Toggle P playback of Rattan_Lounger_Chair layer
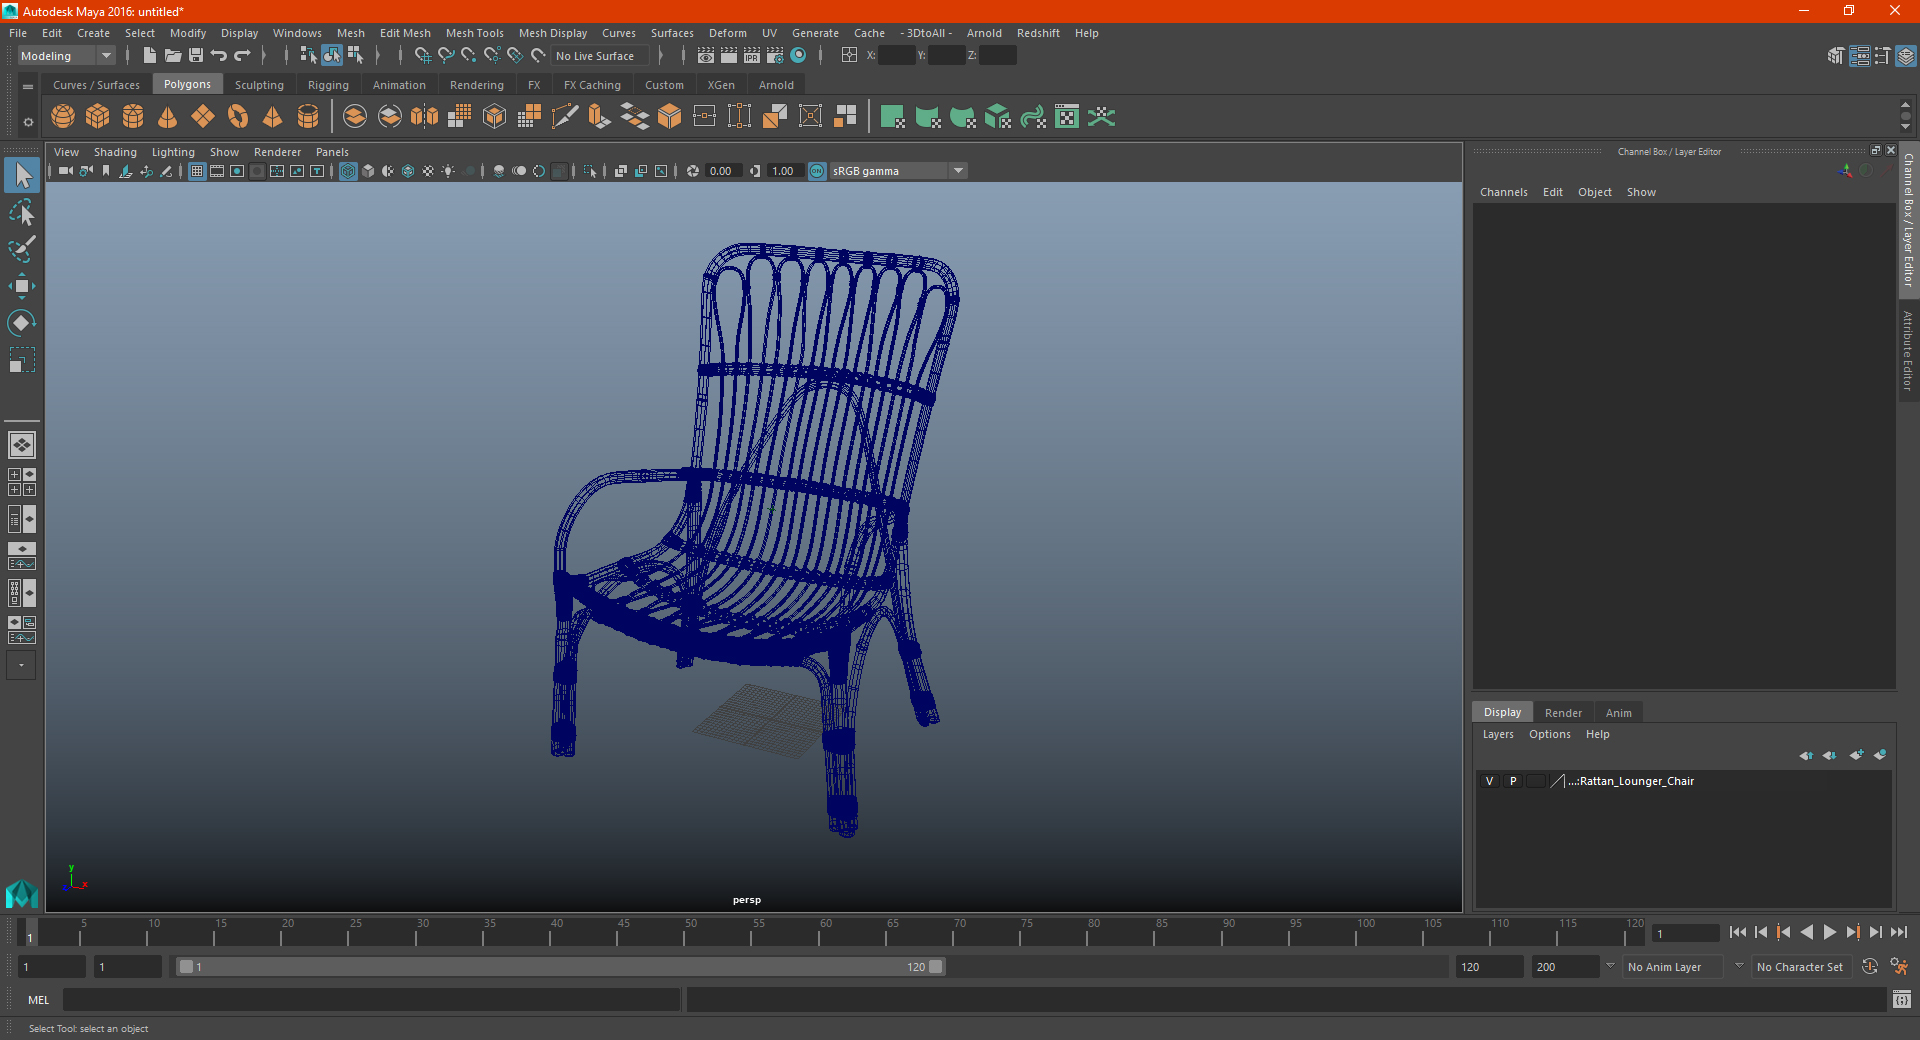The height and width of the screenshot is (1040, 1920). [1513, 781]
